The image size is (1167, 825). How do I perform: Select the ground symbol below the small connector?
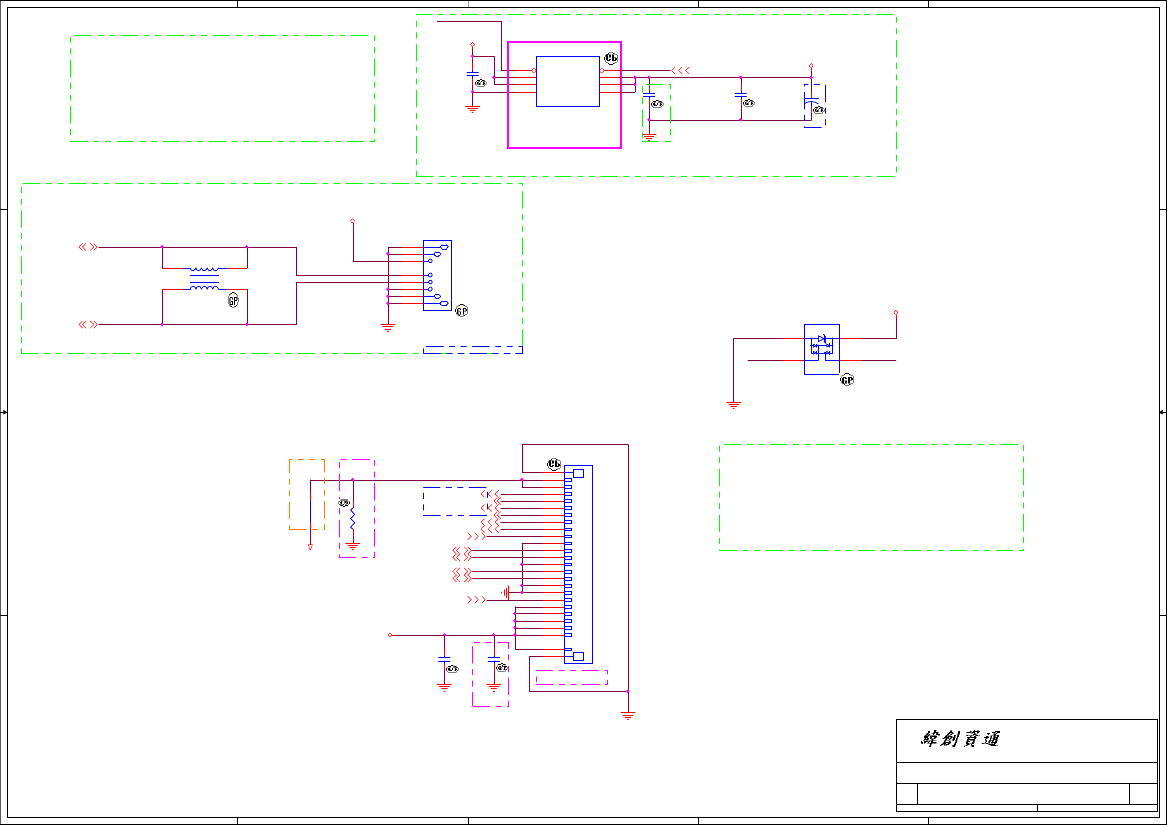tap(388, 328)
